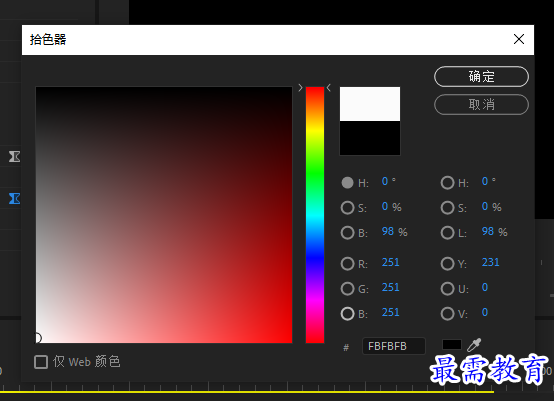The image size is (554, 401).
Task: Select the gray keyframe marker icon behind dialog
Action: (14, 156)
